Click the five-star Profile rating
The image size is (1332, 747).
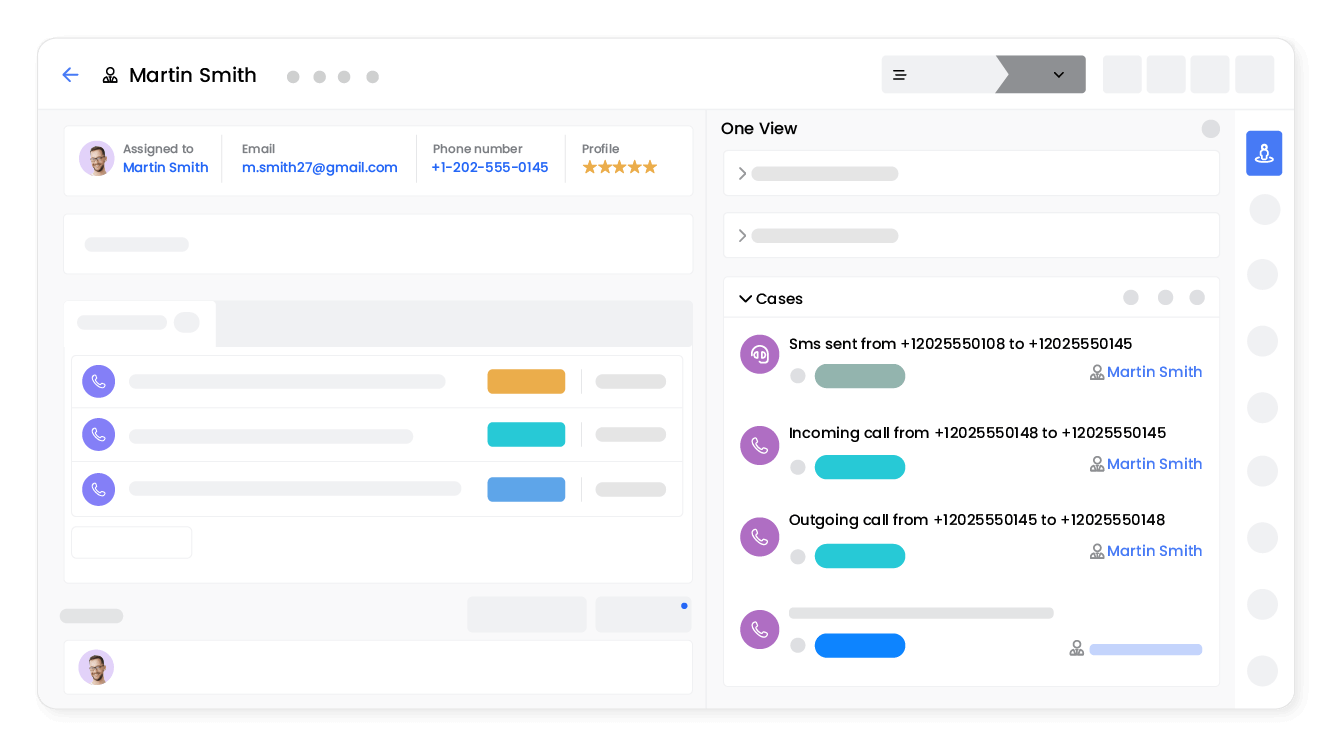[619, 167]
